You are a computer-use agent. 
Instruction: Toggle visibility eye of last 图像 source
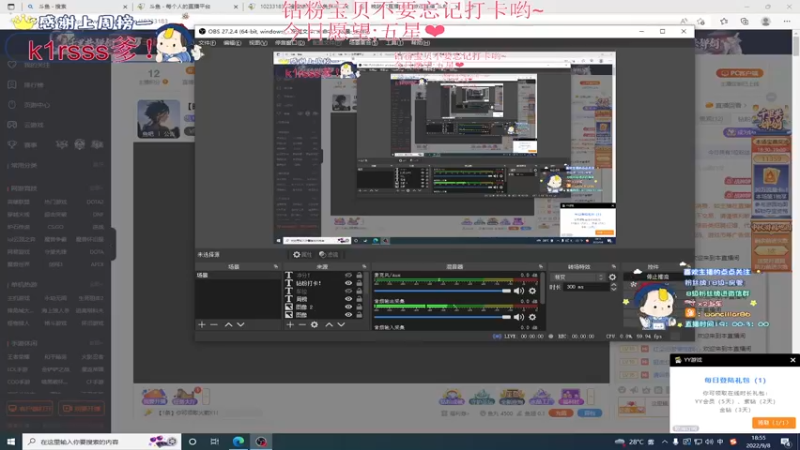[348, 315]
